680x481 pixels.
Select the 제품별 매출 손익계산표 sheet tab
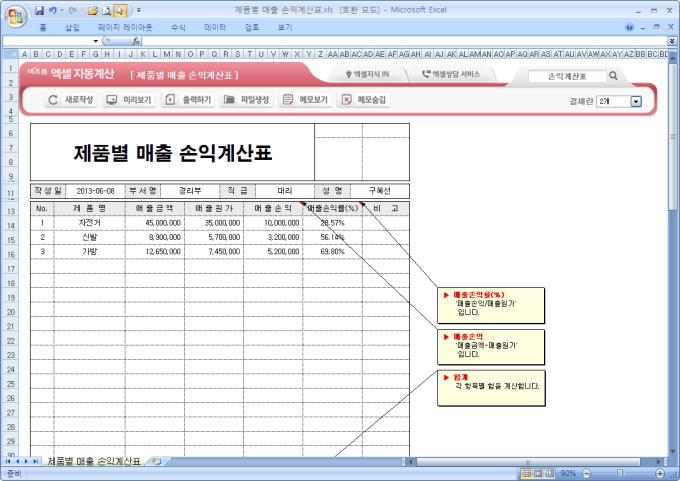pyautogui.click(x=94, y=461)
